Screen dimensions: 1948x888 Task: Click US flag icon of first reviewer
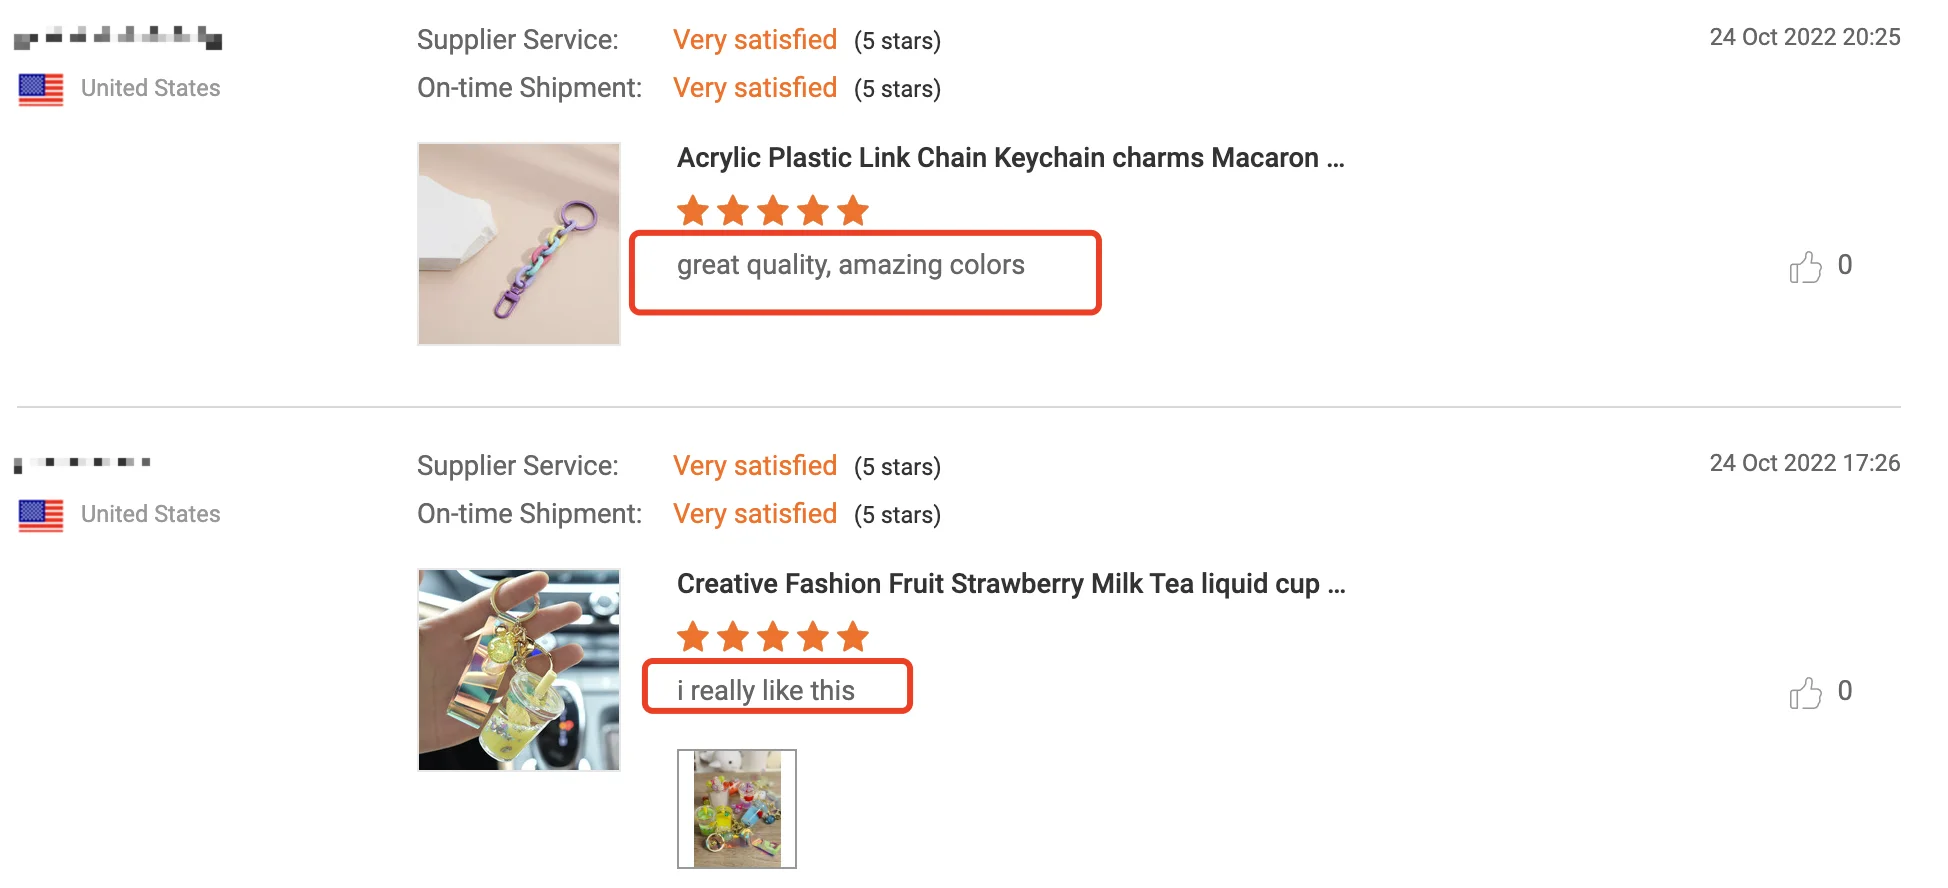[x=41, y=89]
